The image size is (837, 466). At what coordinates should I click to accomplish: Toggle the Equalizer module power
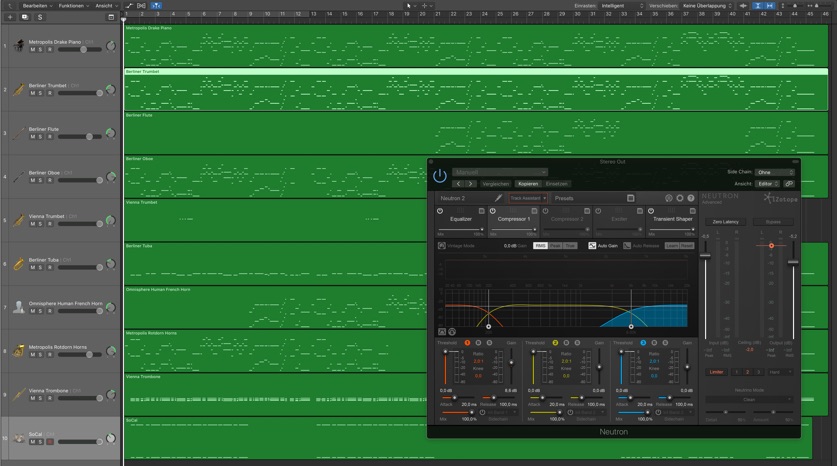pos(440,211)
